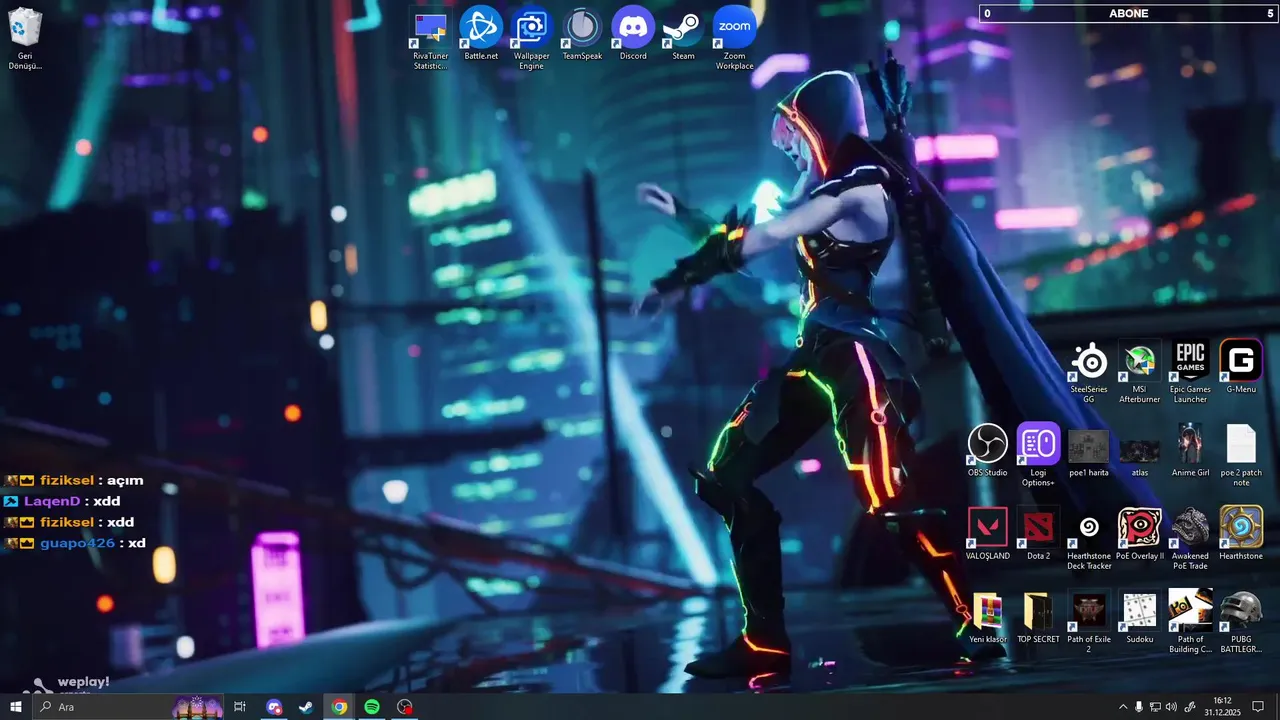
Task: Click chat message "fiziksel : açım"
Action: click(x=74, y=480)
